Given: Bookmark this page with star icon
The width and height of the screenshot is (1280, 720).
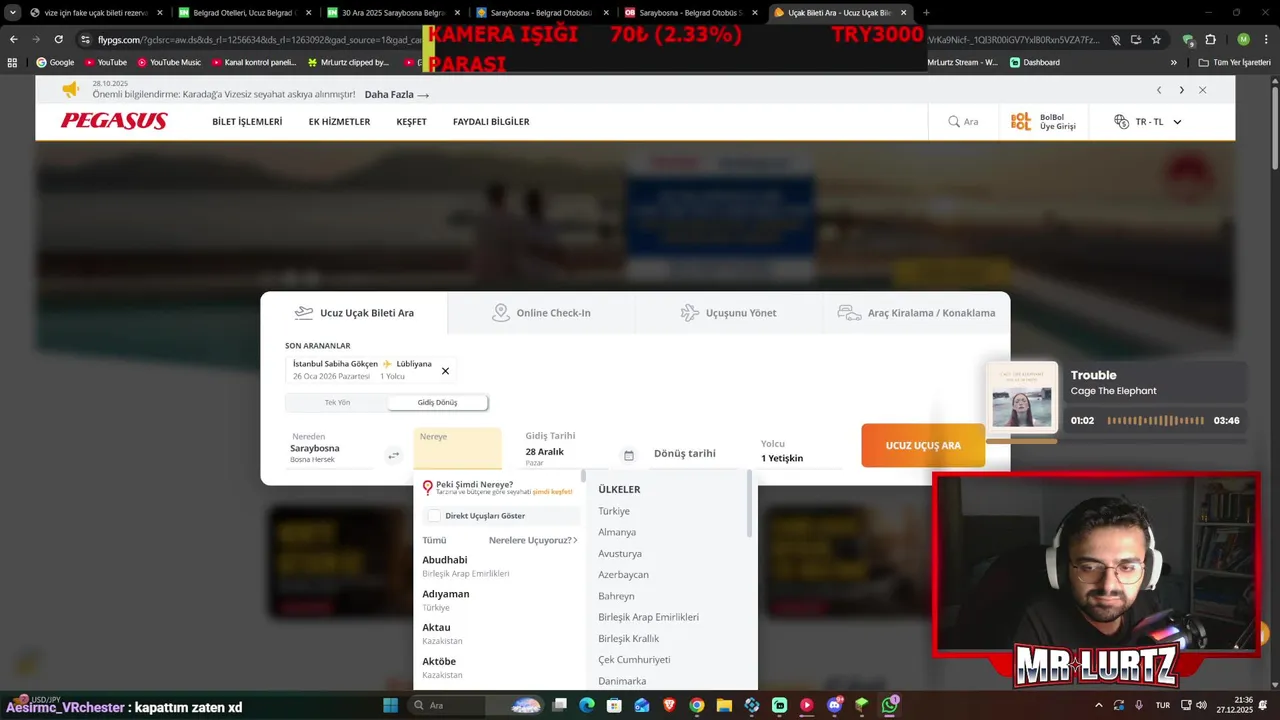Looking at the screenshot, I should click(1156, 40).
